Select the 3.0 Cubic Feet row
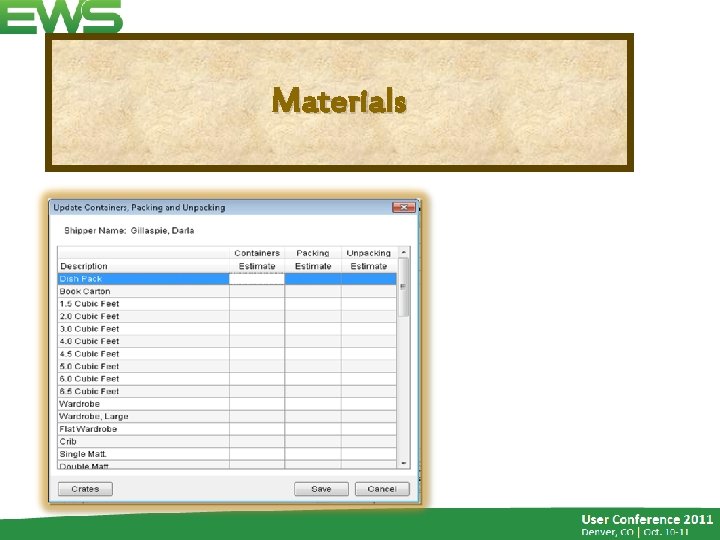The height and width of the screenshot is (540, 720). tap(227, 329)
